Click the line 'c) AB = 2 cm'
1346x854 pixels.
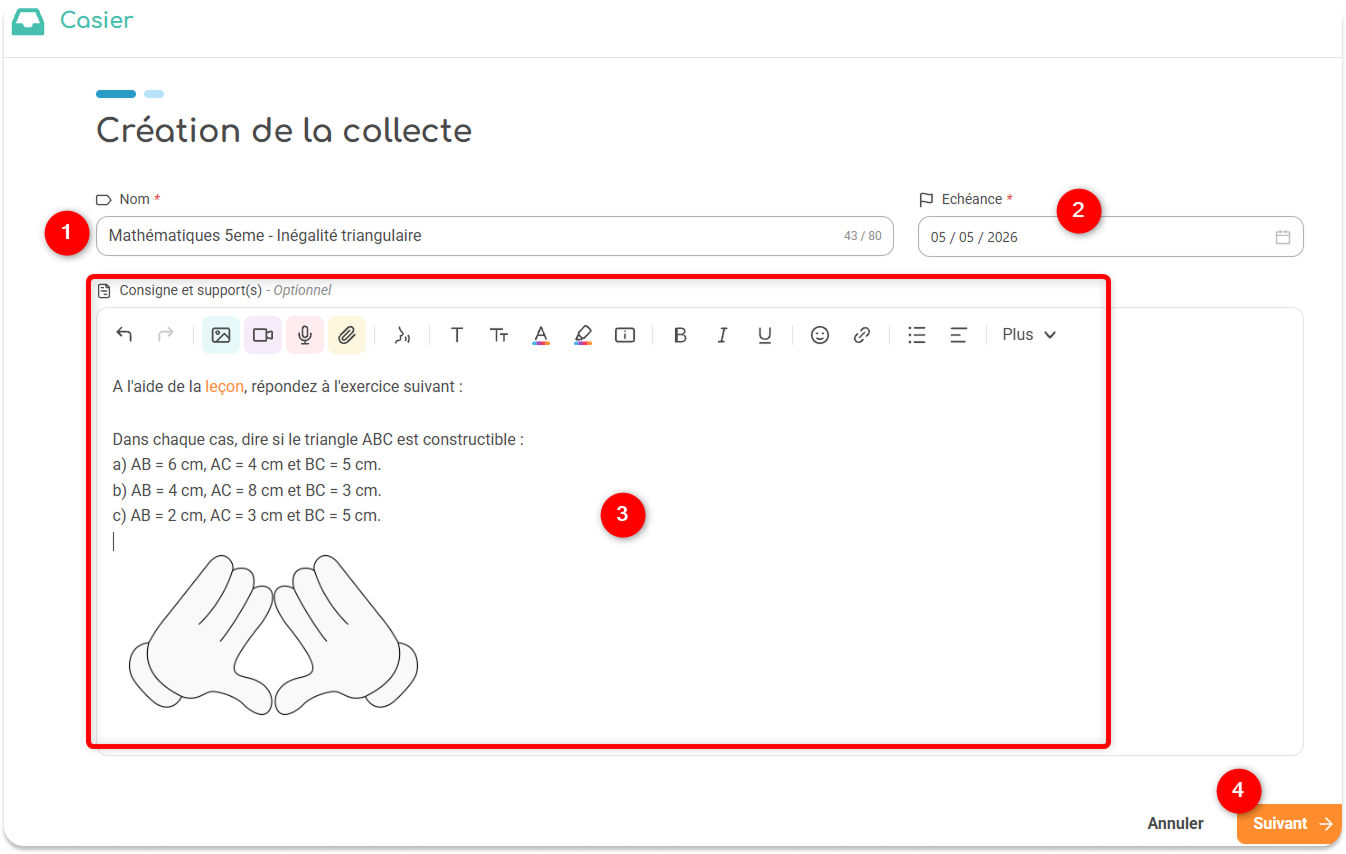coord(247,516)
